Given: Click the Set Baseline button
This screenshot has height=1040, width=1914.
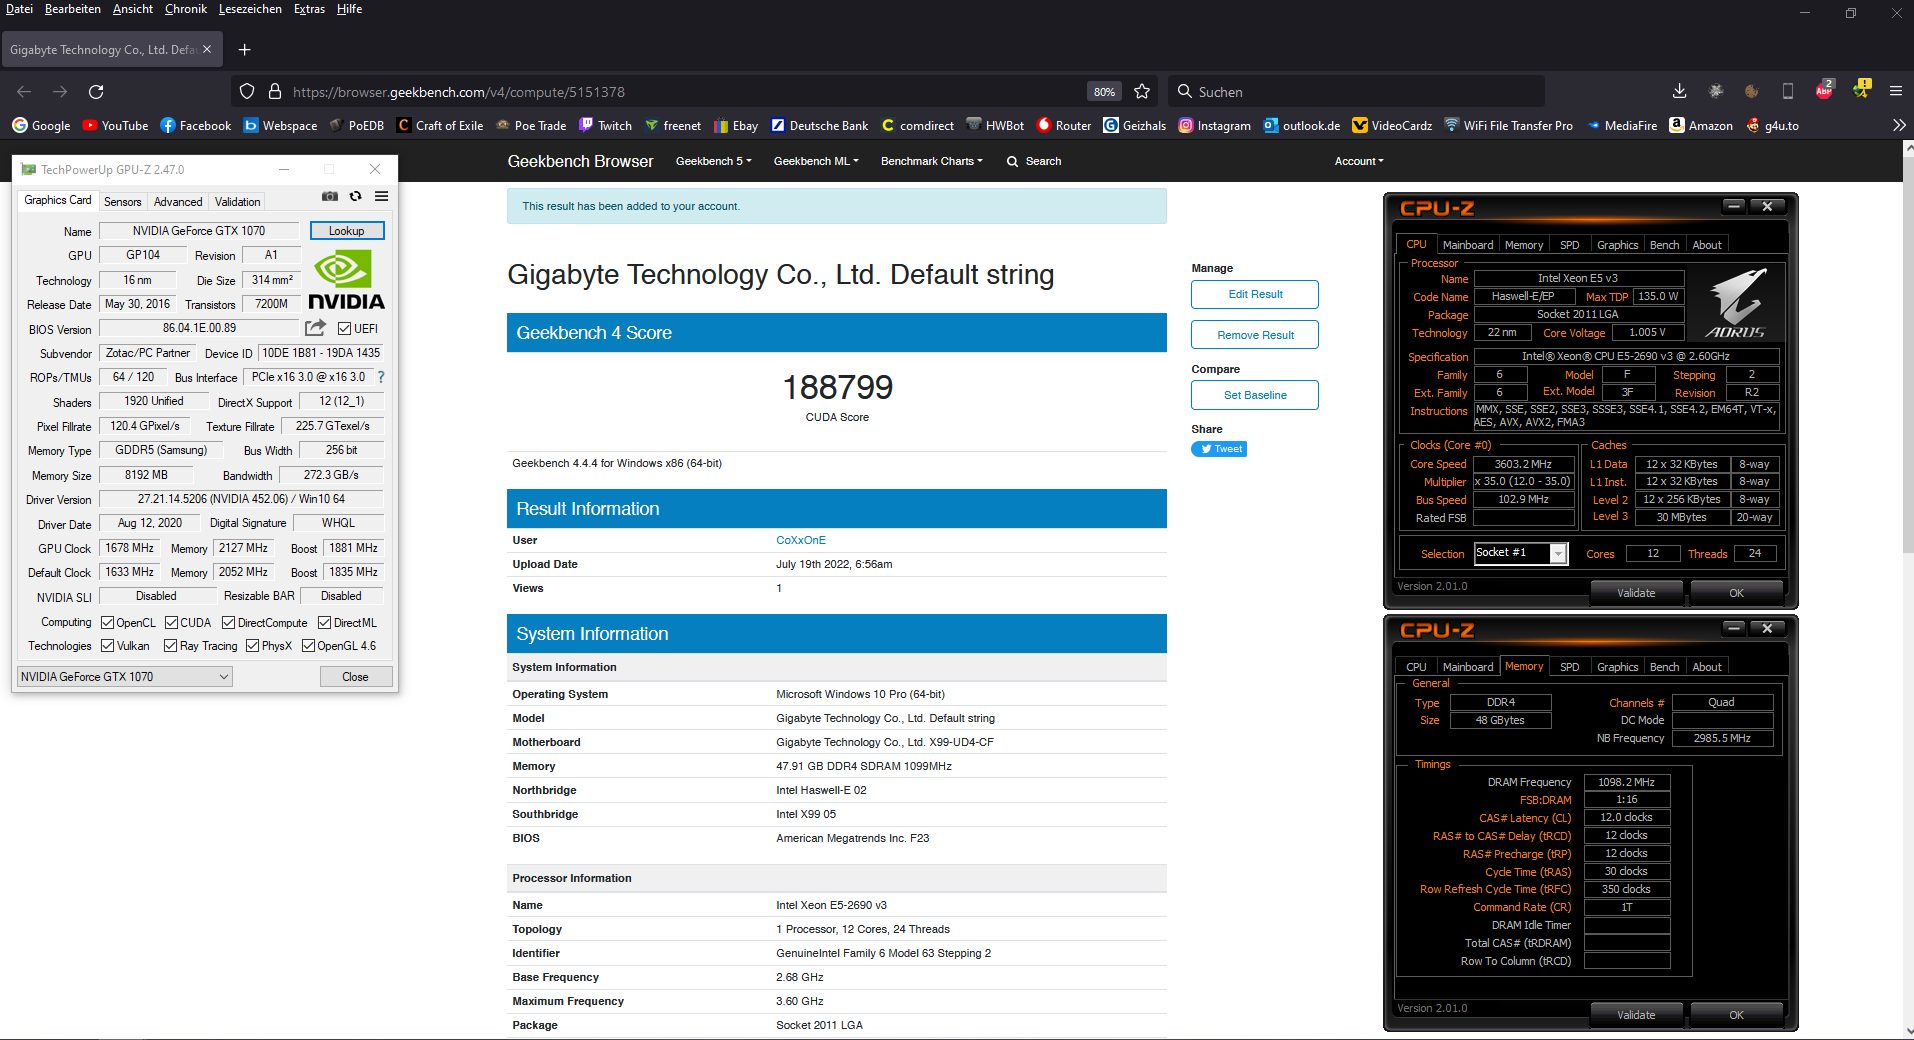Looking at the screenshot, I should (1255, 395).
